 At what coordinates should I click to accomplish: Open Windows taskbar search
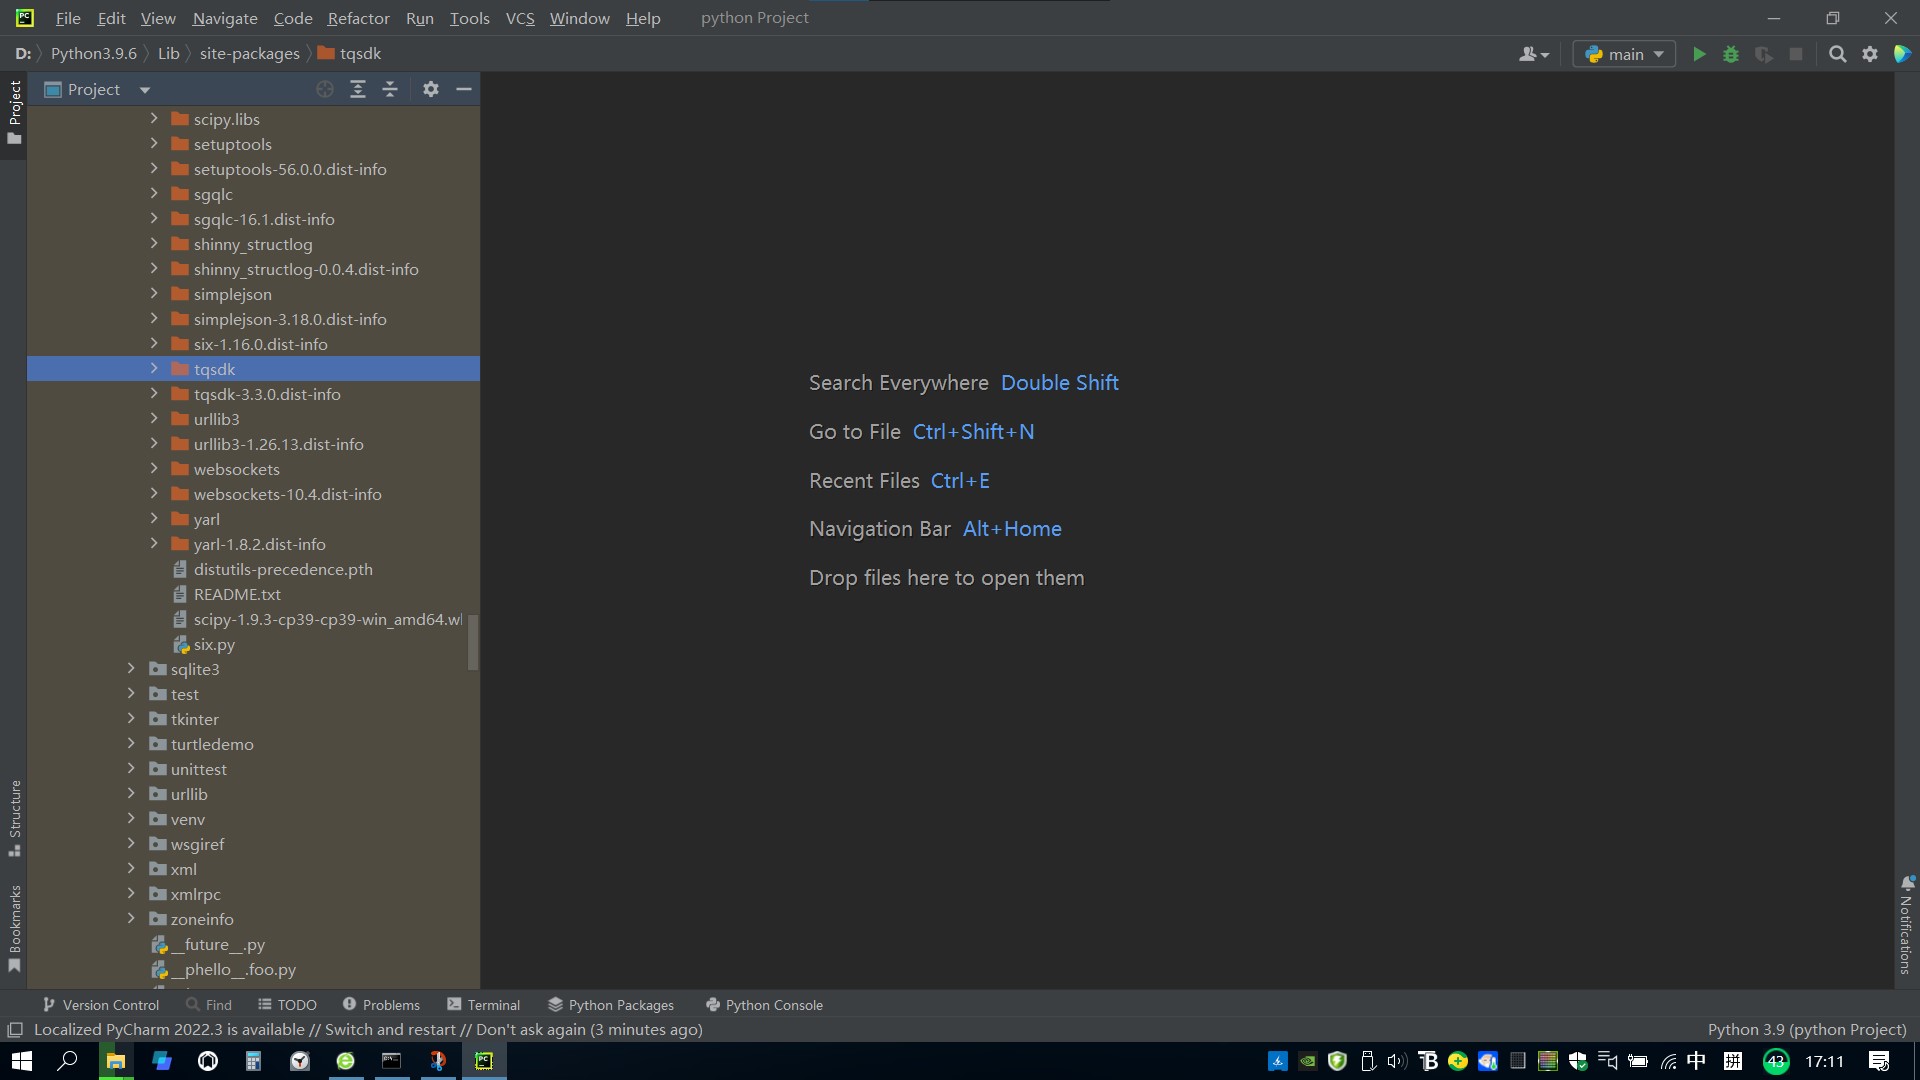[68, 1061]
